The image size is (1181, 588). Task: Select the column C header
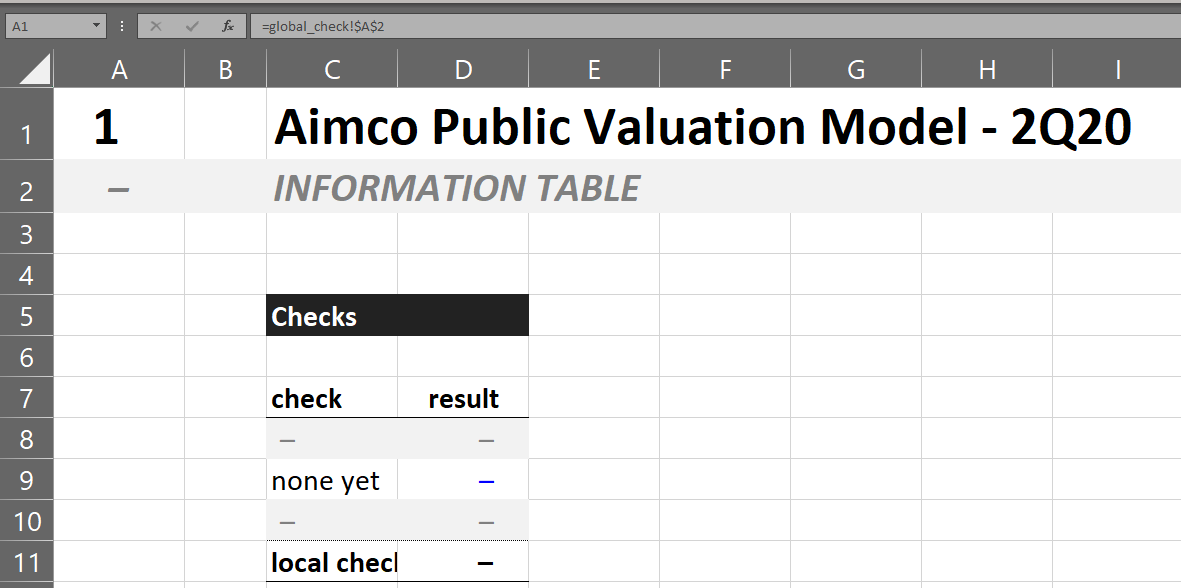(x=332, y=70)
